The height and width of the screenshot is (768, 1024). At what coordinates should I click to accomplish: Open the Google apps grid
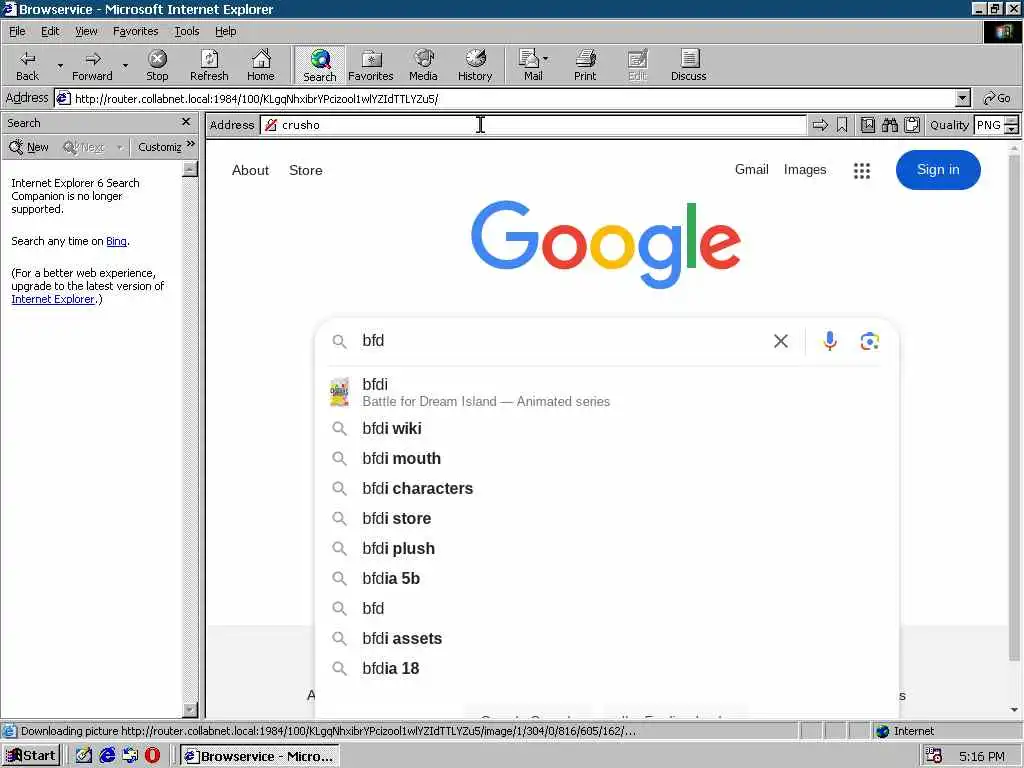861,170
